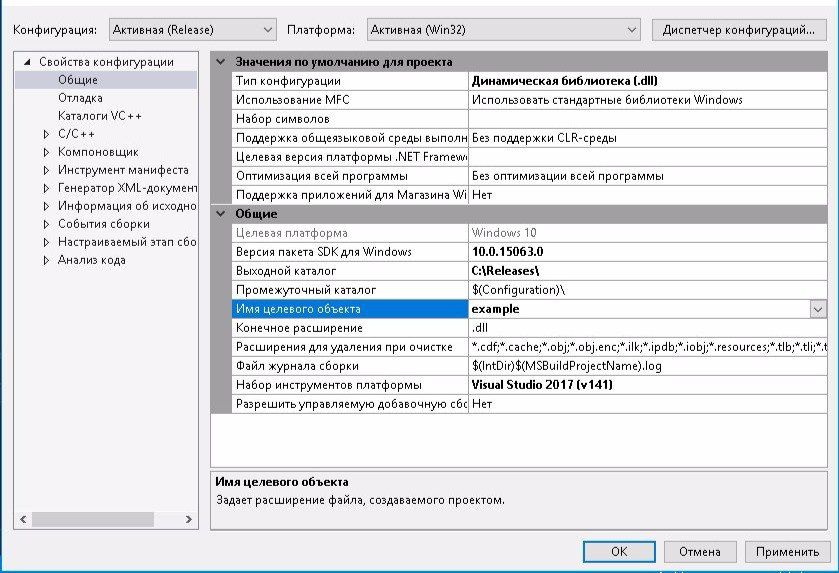Expand the События сборки node
This screenshot has height=573, width=839.
46,224
